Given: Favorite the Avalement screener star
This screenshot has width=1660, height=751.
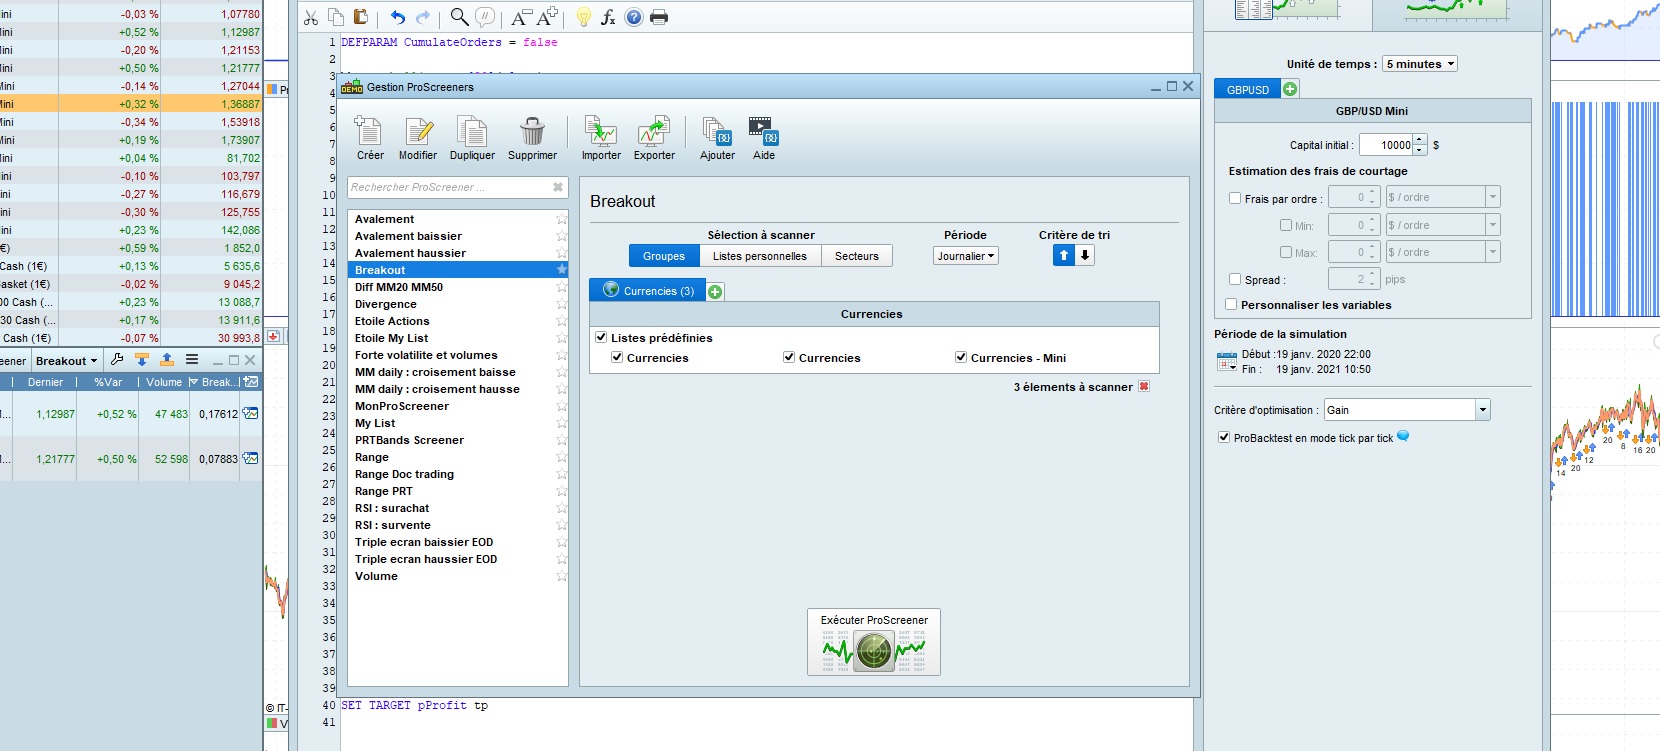Looking at the screenshot, I should [562, 219].
